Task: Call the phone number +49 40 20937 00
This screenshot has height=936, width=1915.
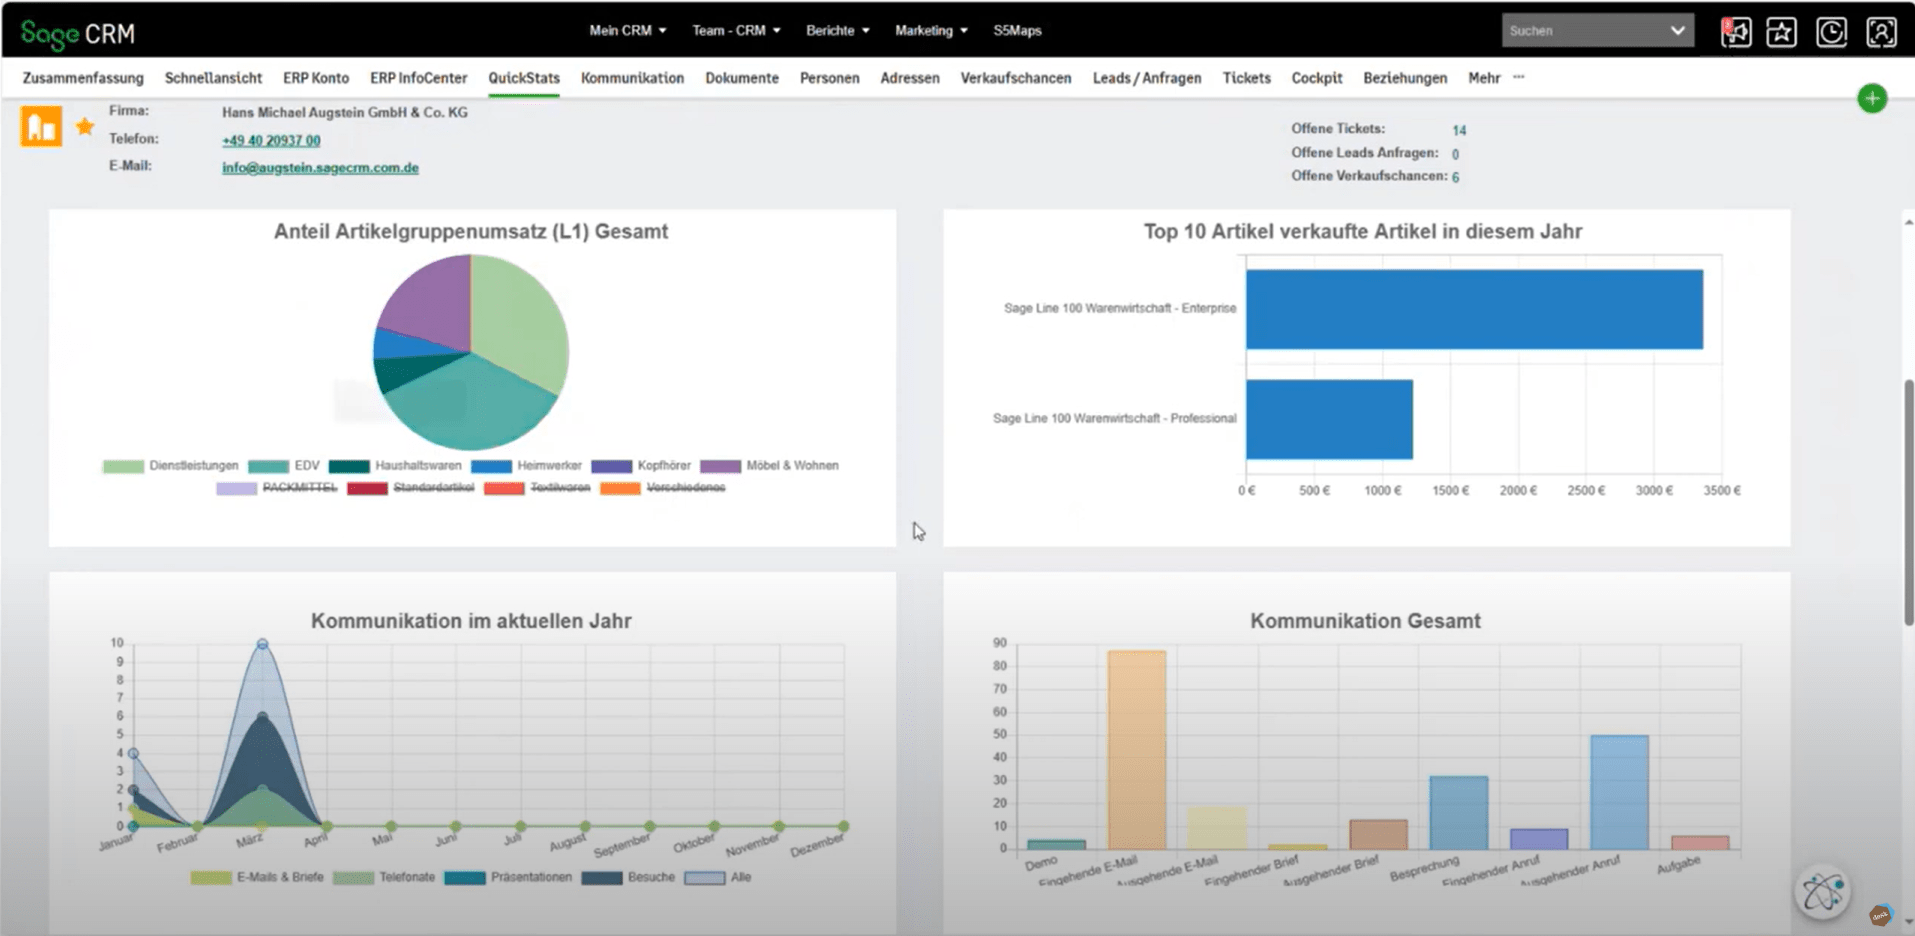Action: tap(271, 140)
